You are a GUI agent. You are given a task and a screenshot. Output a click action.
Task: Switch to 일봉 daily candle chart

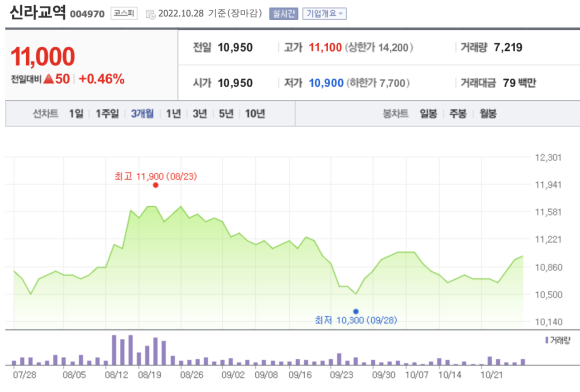[x=428, y=114]
